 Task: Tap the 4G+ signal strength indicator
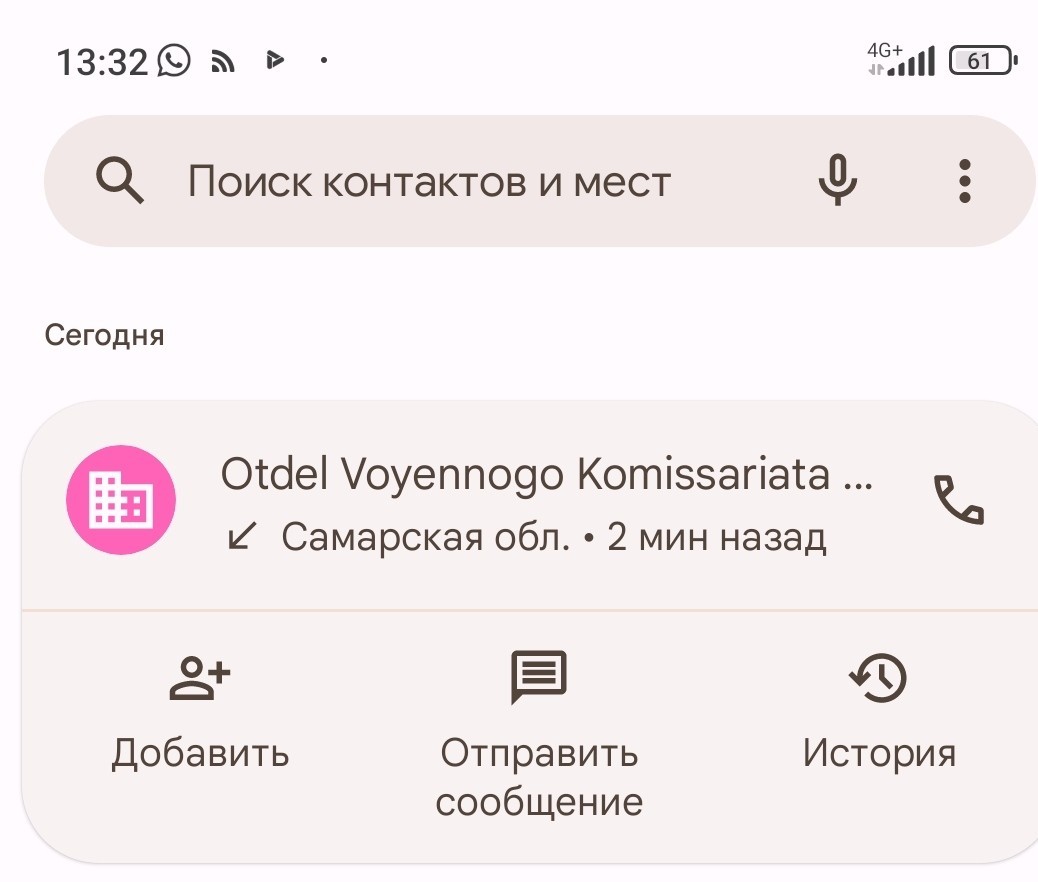[x=901, y=60]
